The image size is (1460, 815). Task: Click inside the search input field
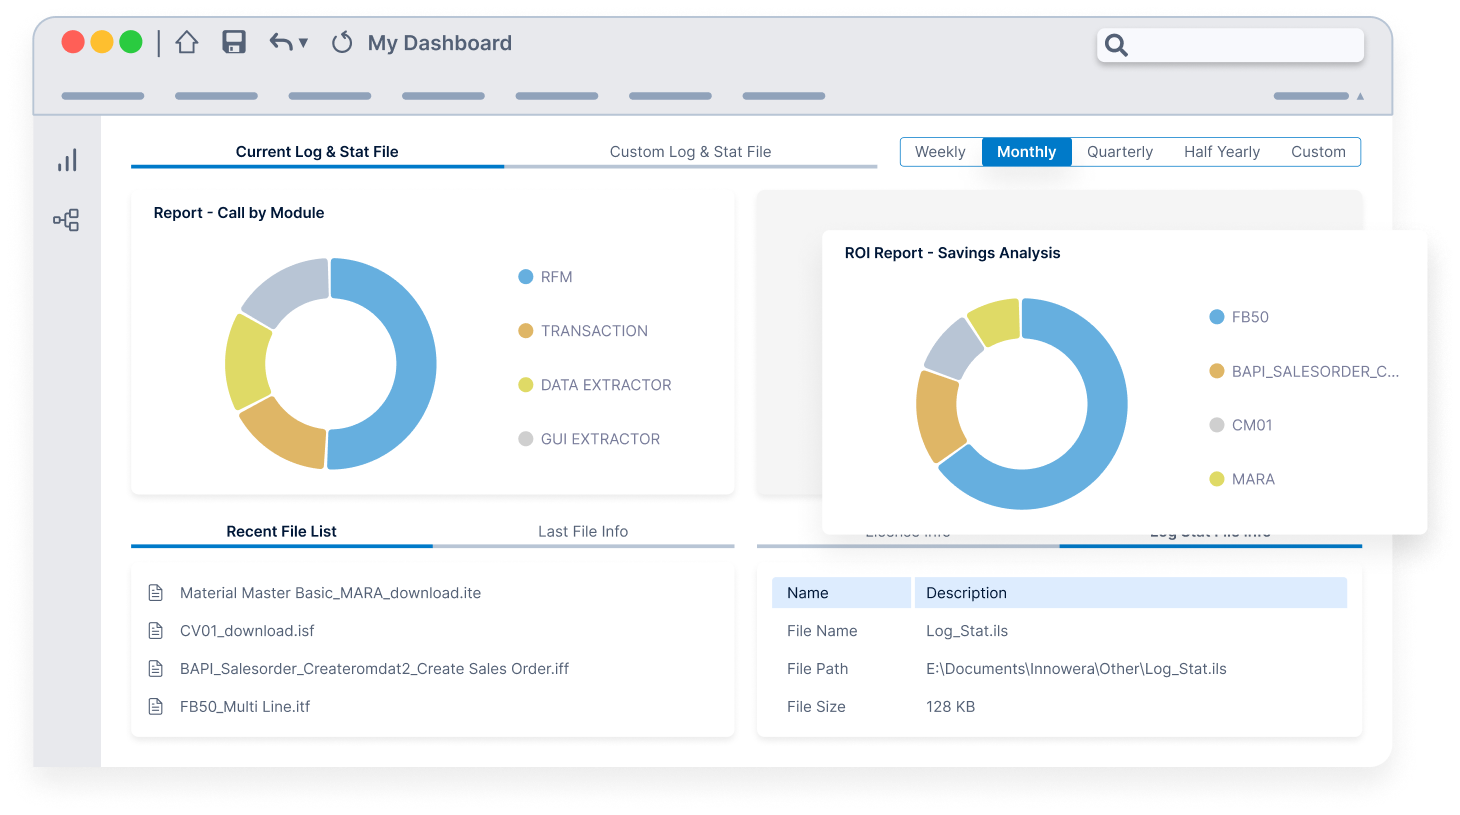pos(1240,45)
